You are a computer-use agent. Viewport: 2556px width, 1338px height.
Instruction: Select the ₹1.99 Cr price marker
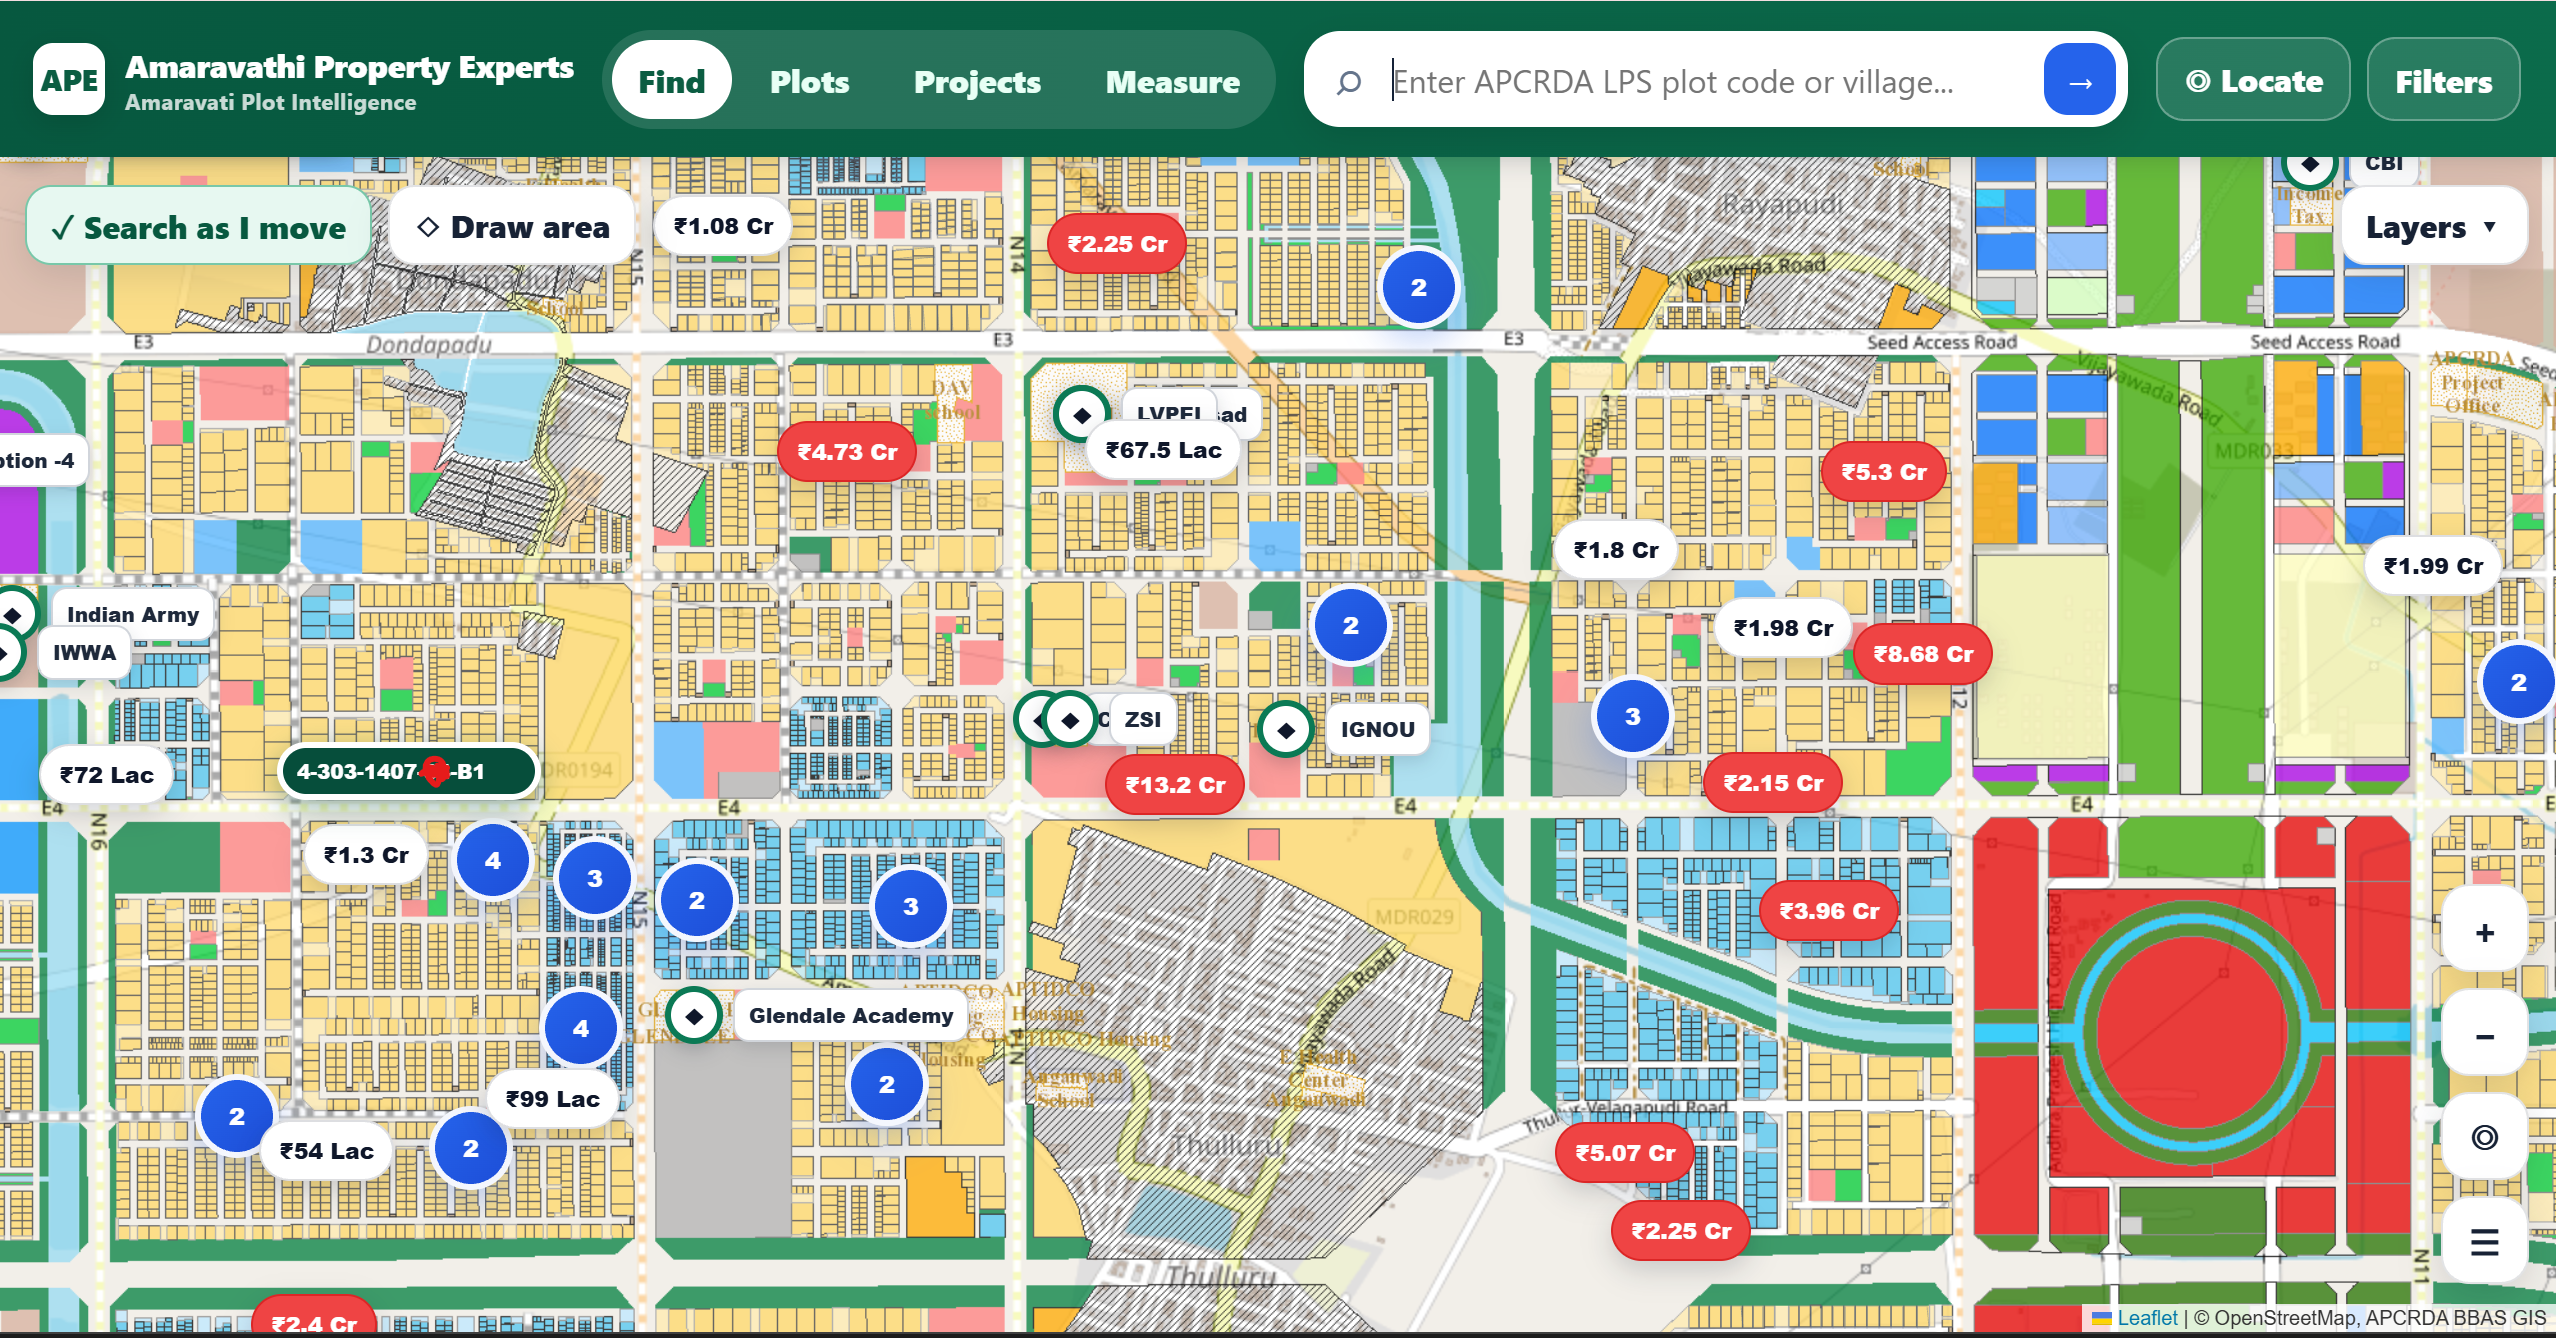click(2433, 566)
